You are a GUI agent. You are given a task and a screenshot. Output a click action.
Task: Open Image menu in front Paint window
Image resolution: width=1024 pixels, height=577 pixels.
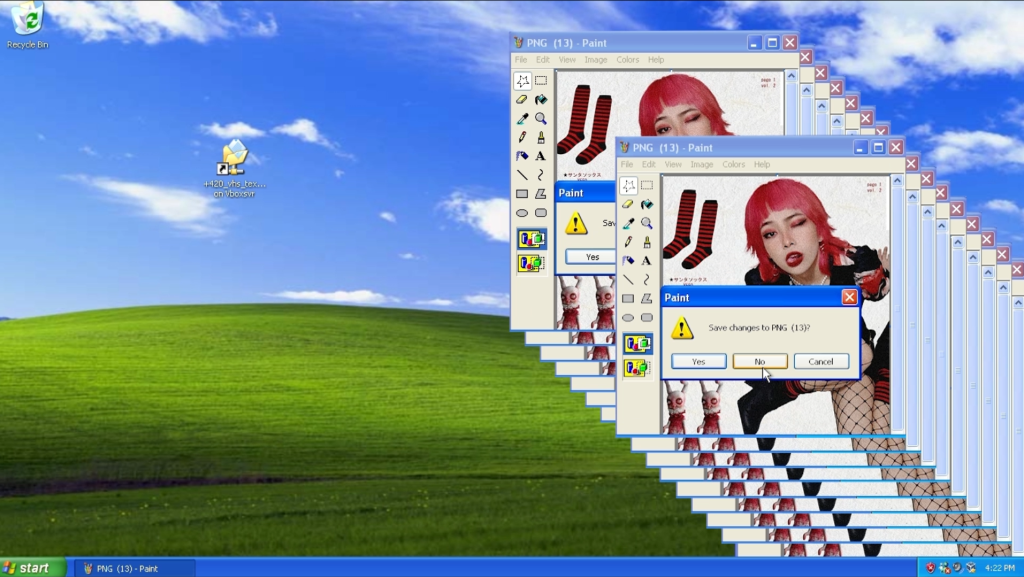(x=702, y=164)
